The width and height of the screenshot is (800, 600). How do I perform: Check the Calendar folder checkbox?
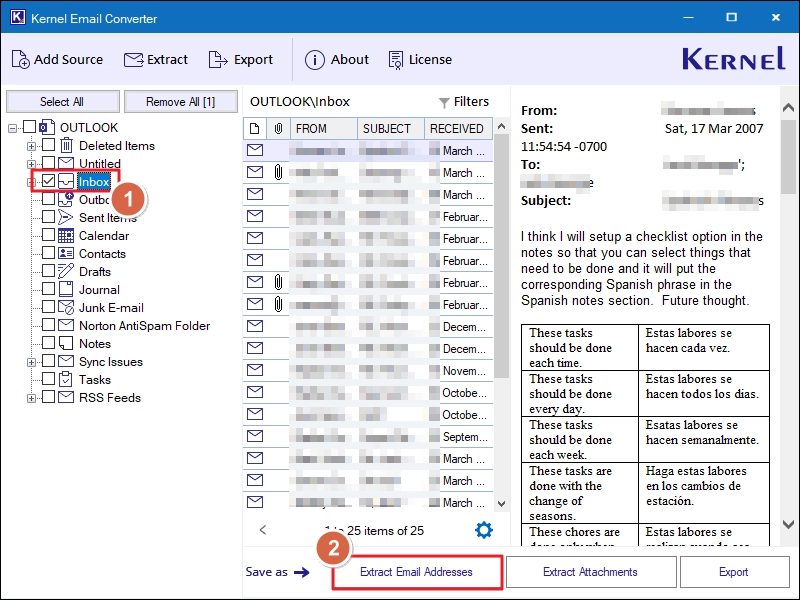tap(48, 235)
